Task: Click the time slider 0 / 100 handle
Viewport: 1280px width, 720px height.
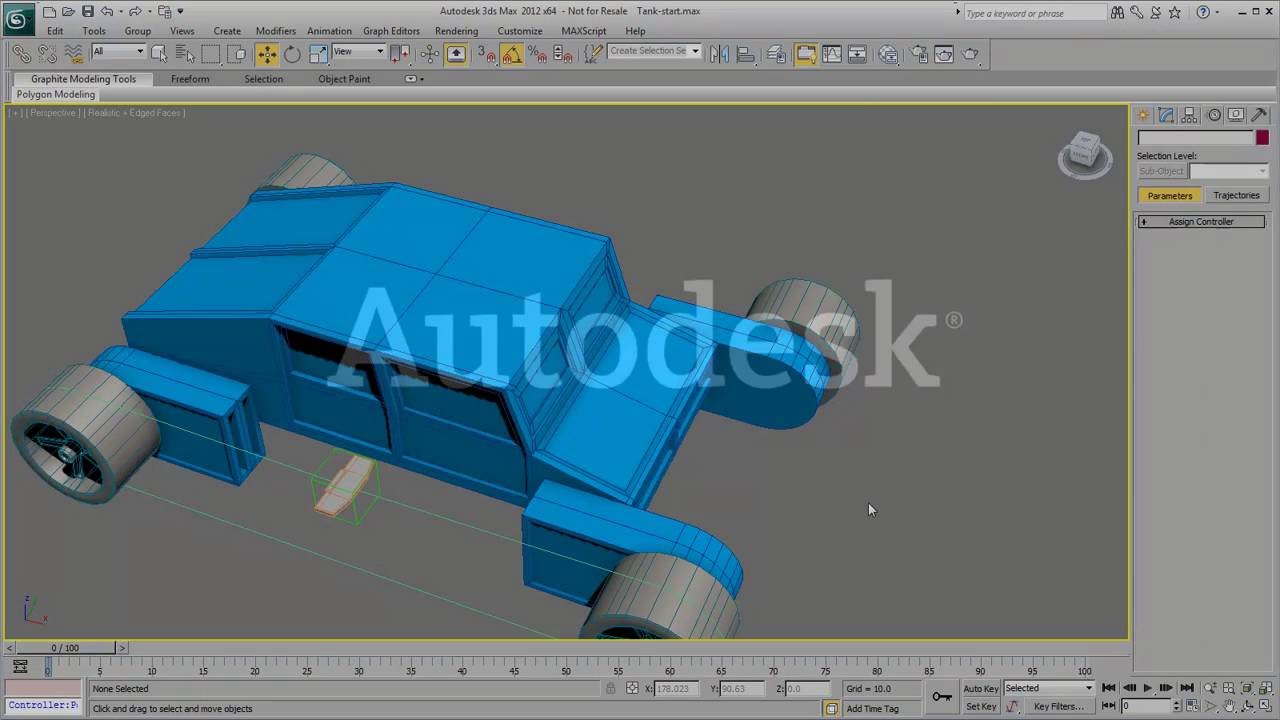Action: pyautogui.click(x=65, y=648)
